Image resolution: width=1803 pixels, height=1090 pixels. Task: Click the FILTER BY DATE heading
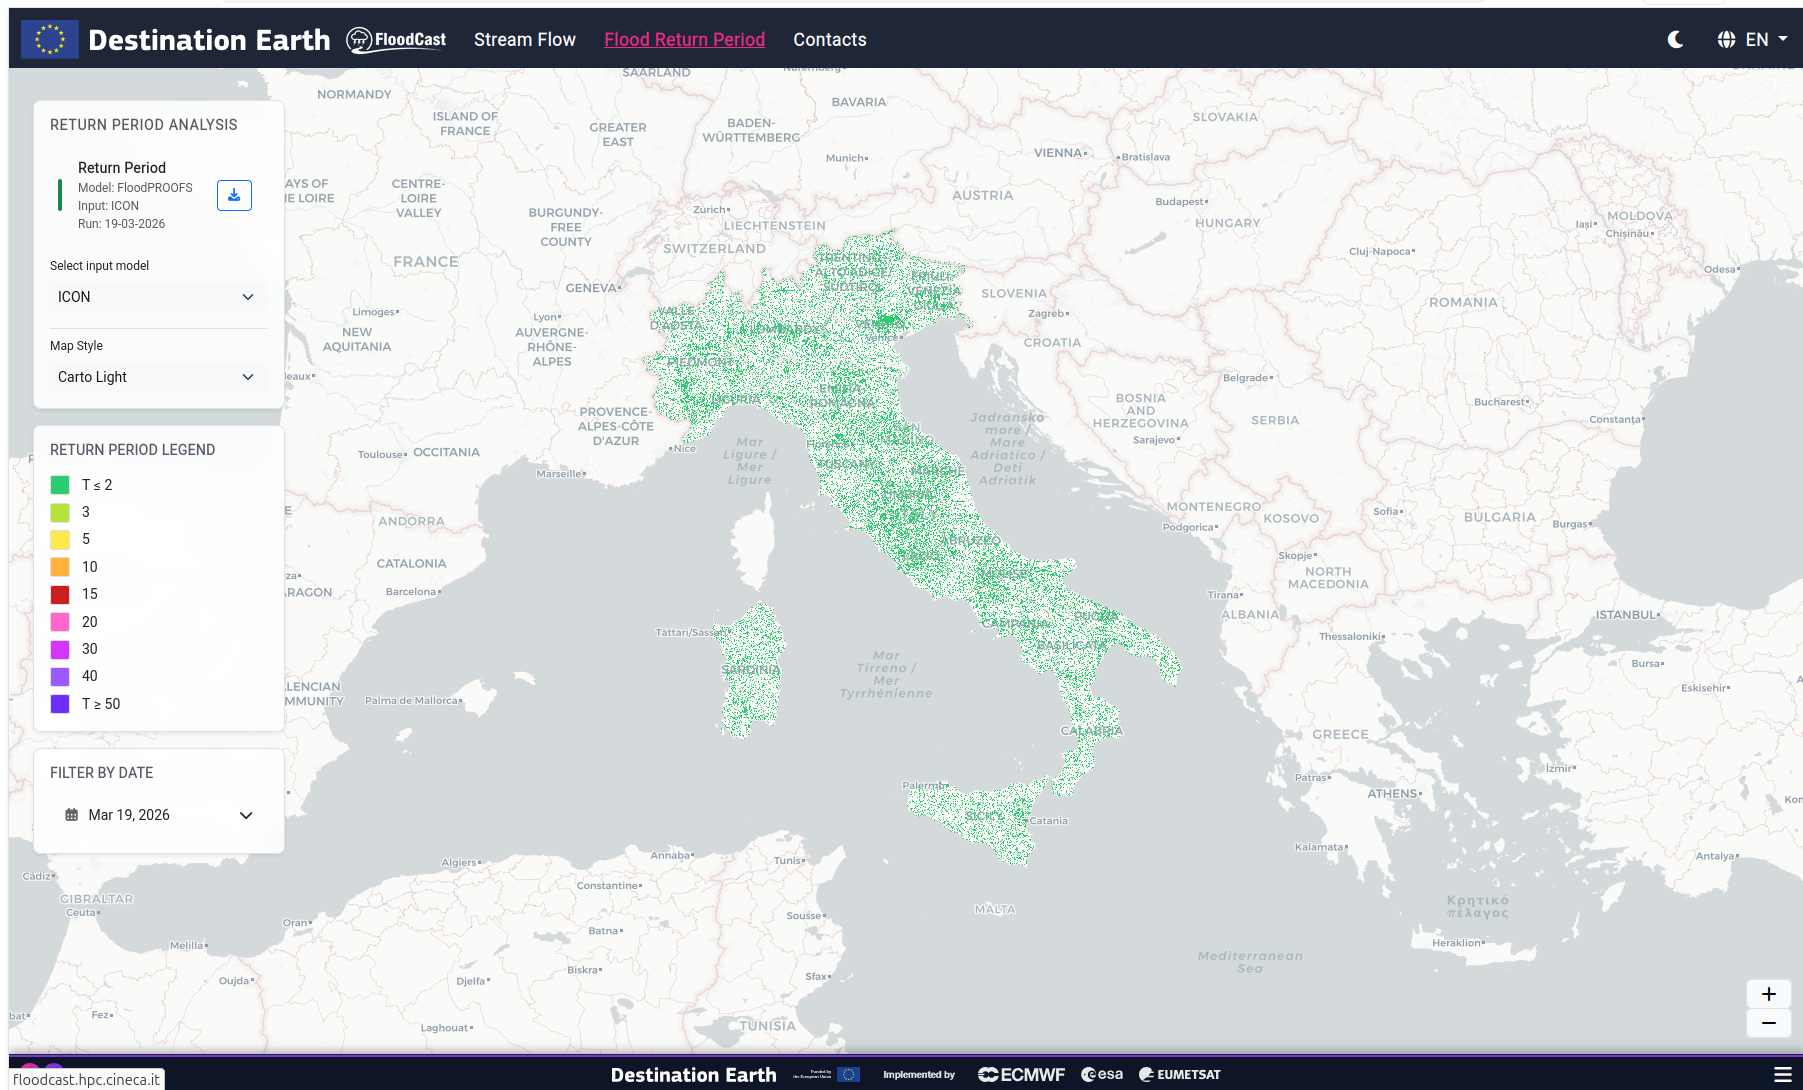click(102, 773)
